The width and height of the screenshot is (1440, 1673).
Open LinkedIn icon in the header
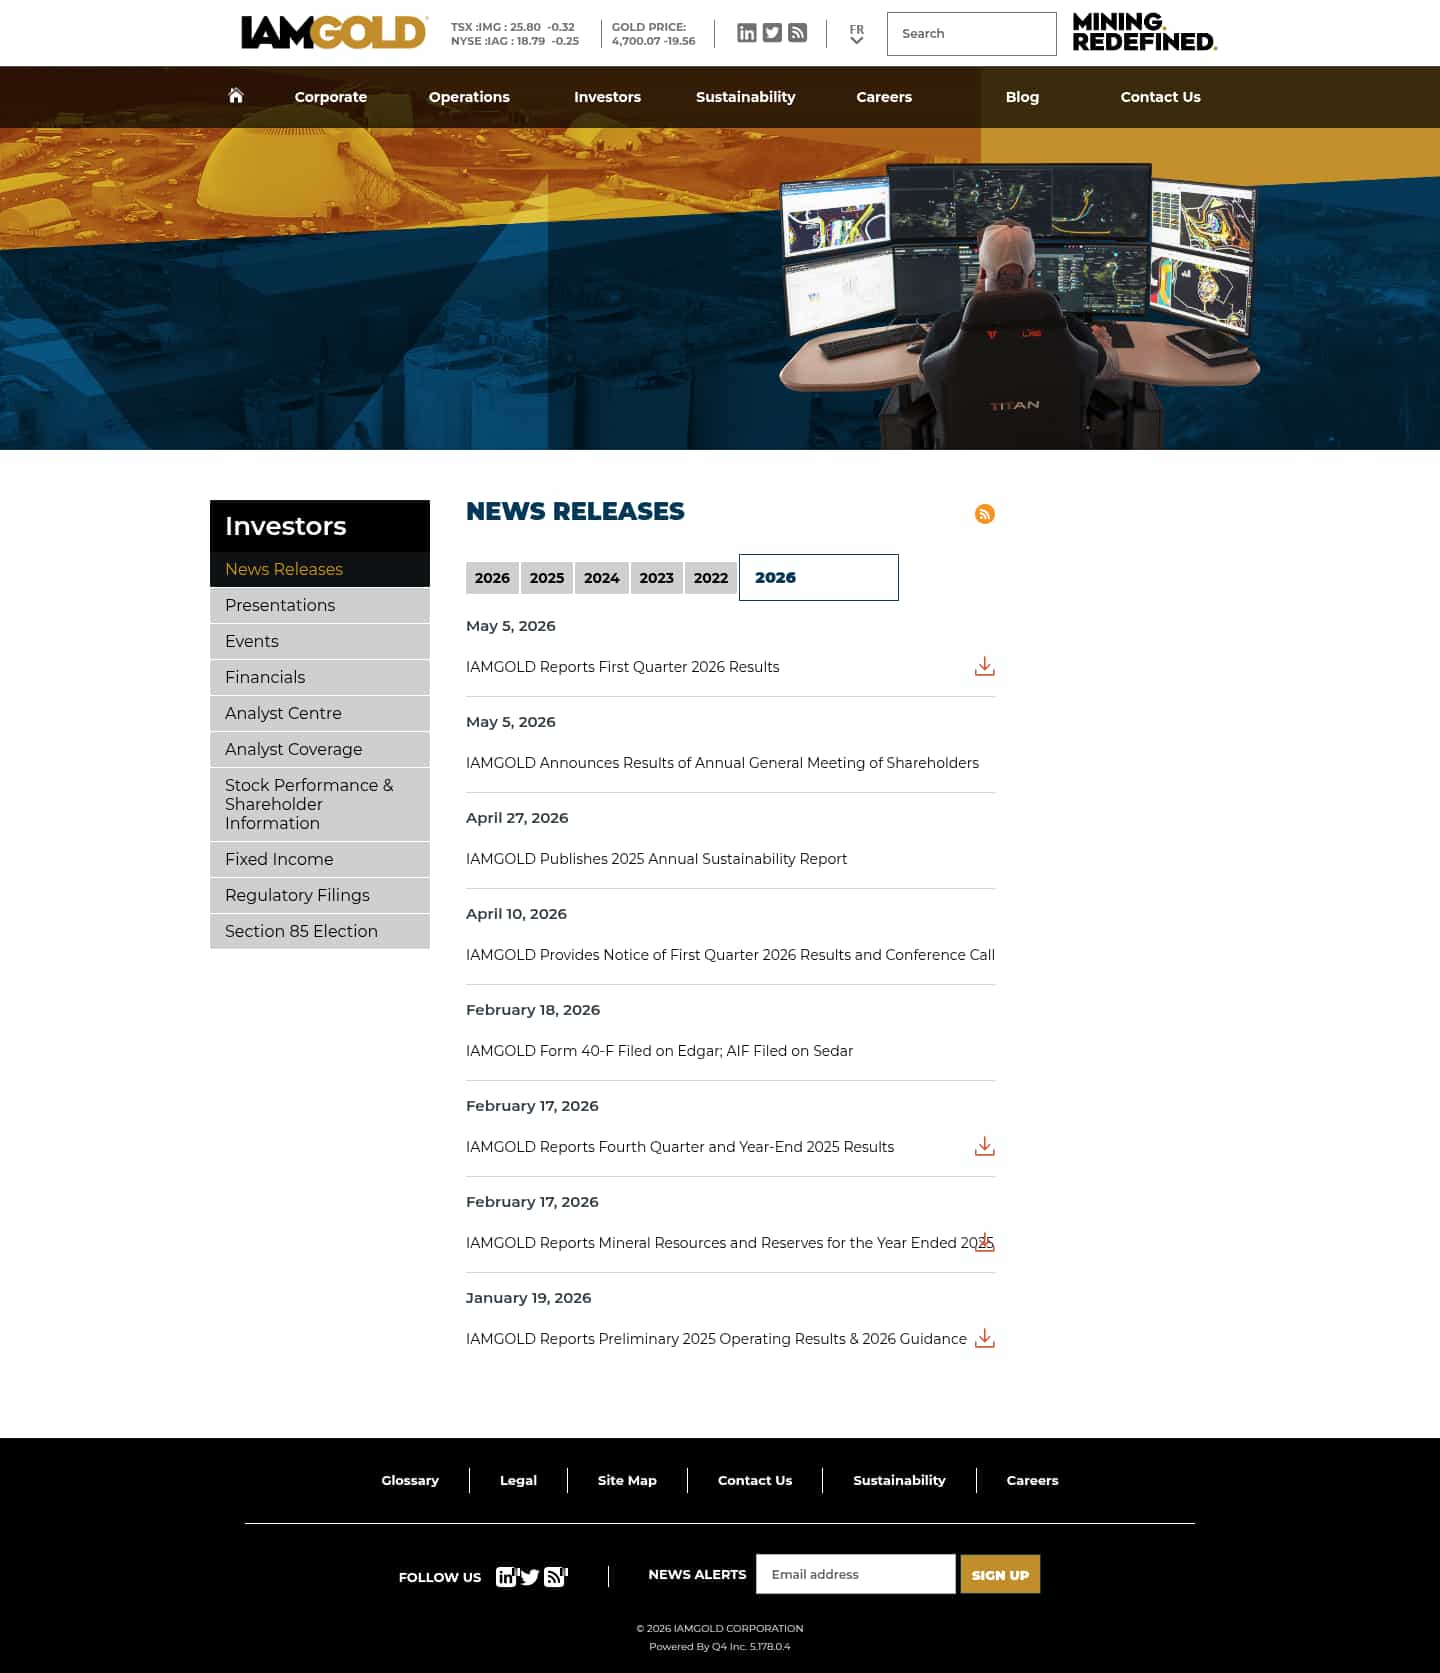click(x=747, y=33)
